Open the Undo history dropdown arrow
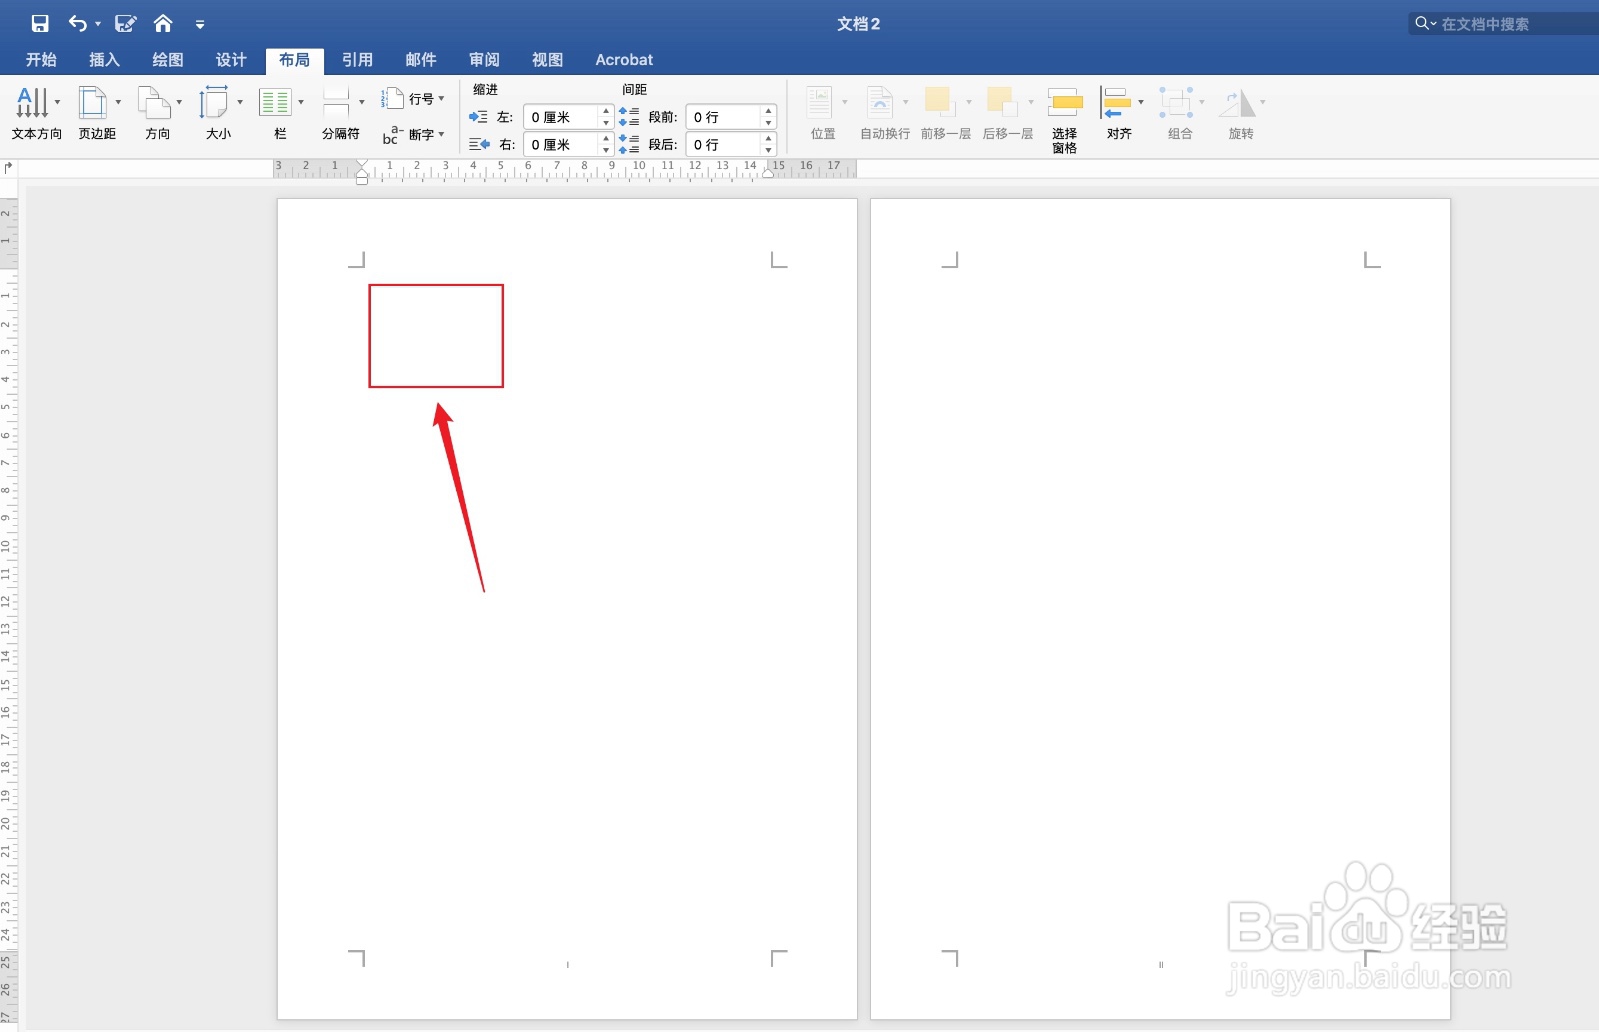Image resolution: width=1599 pixels, height=1032 pixels. pos(98,24)
